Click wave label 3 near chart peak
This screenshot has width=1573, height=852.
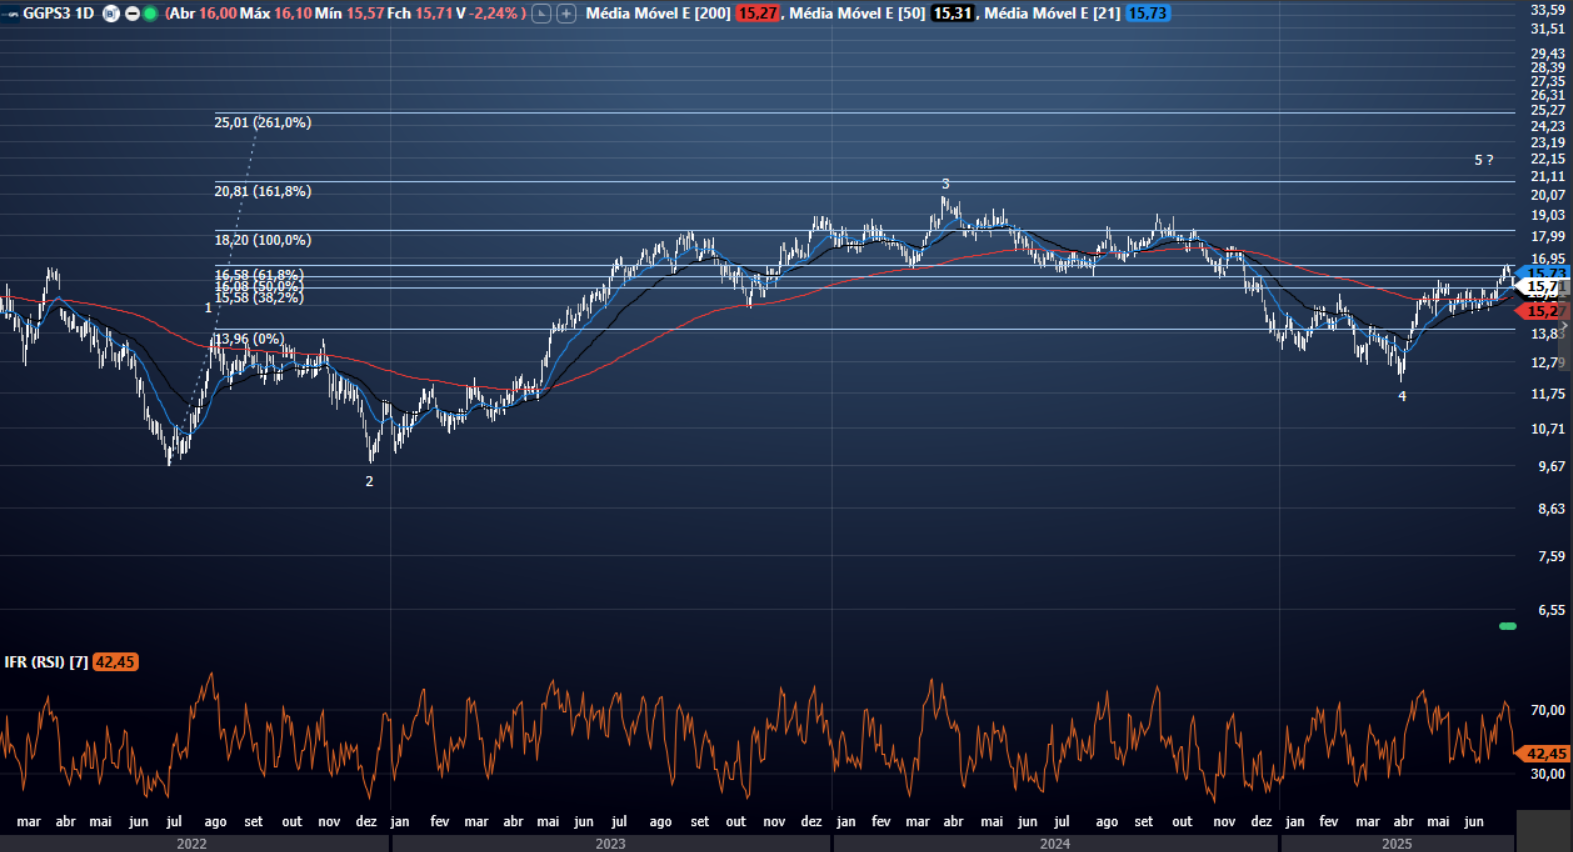click(945, 184)
